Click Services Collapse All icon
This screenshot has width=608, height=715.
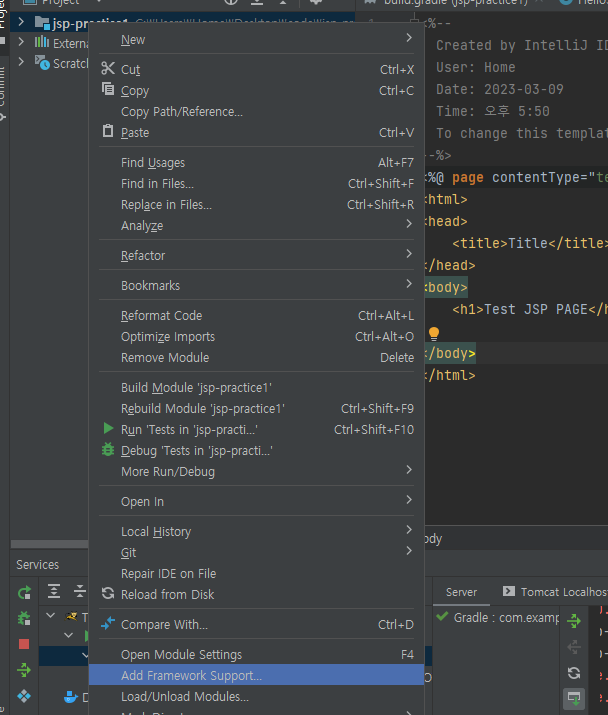[x=80, y=591]
